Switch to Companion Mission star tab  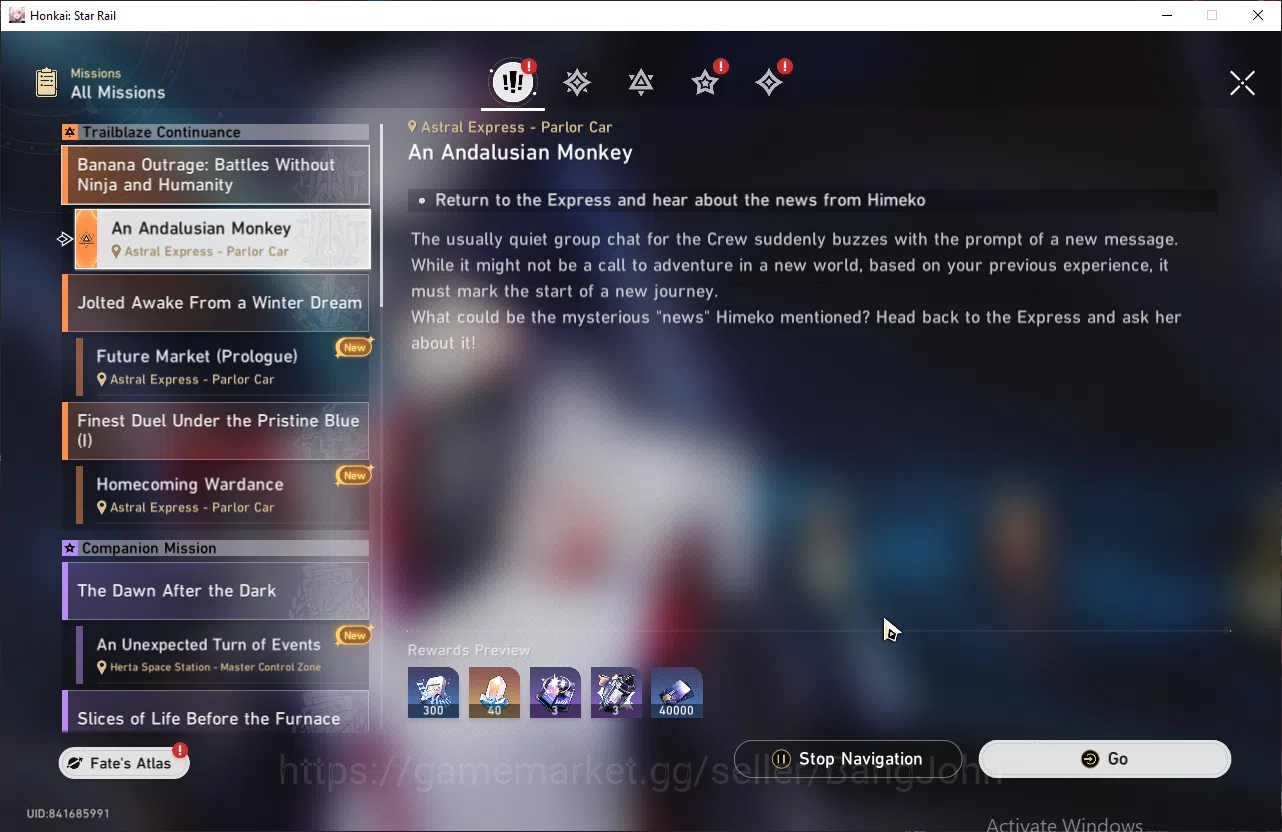(705, 83)
